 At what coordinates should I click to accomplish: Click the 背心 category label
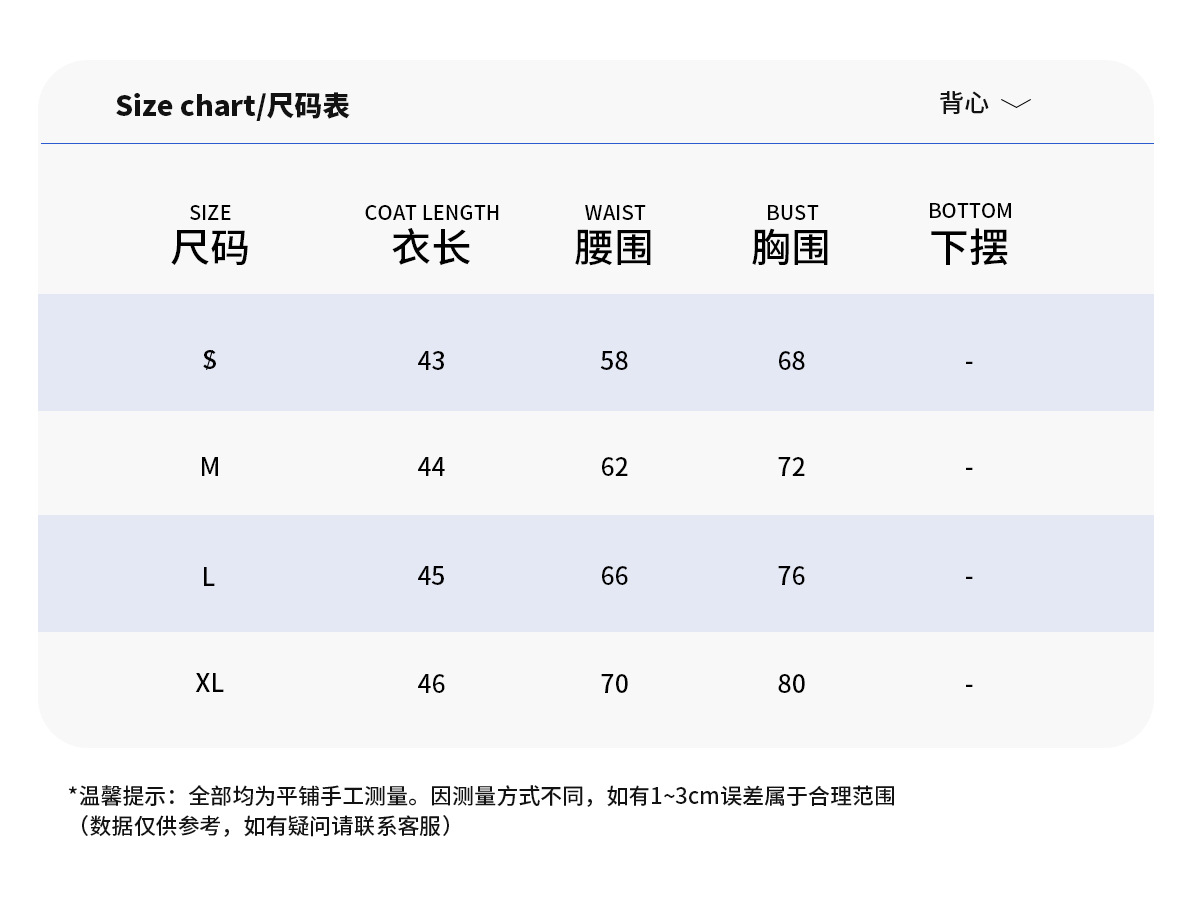coord(964,103)
